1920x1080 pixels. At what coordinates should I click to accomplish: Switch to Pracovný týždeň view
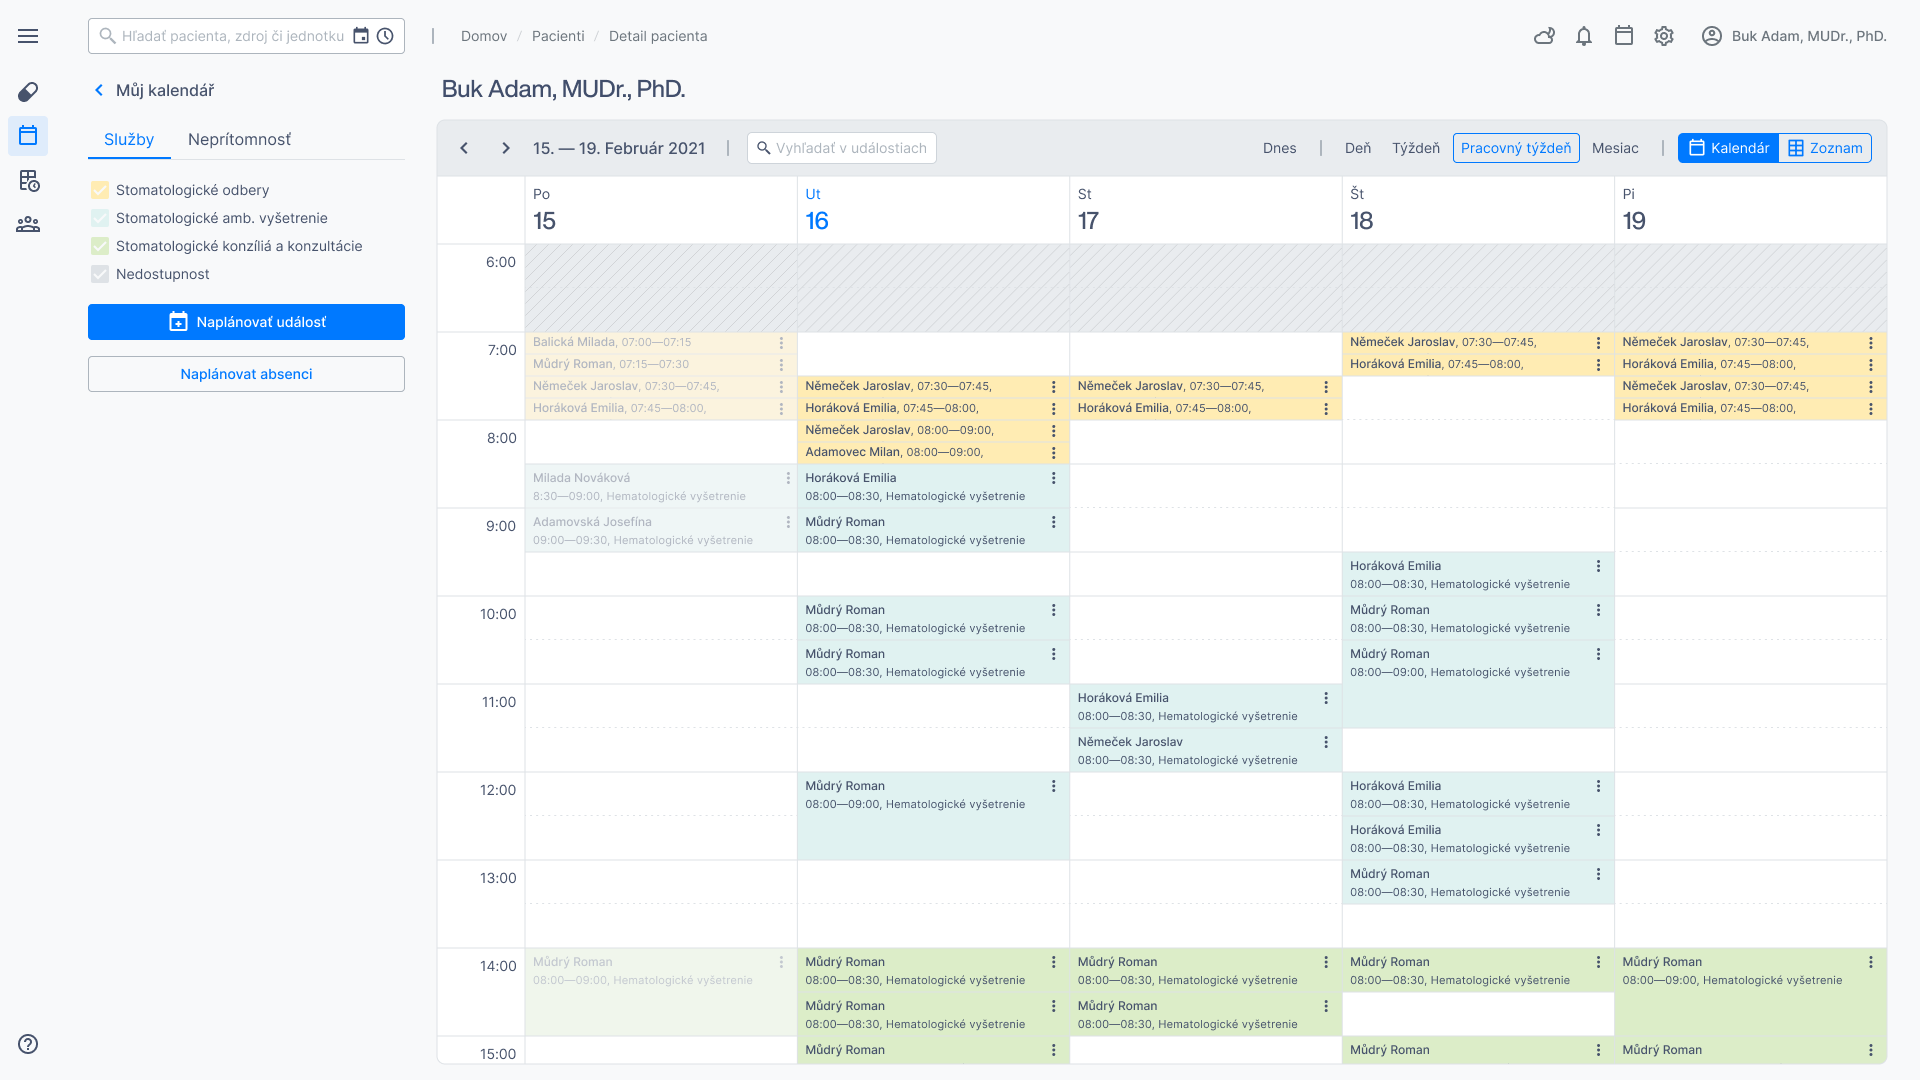1516,148
